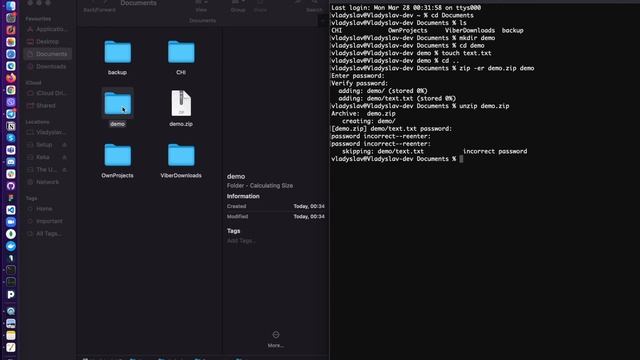
Task: Click the Share button in Finder toolbar
Action: pos(260,3)
